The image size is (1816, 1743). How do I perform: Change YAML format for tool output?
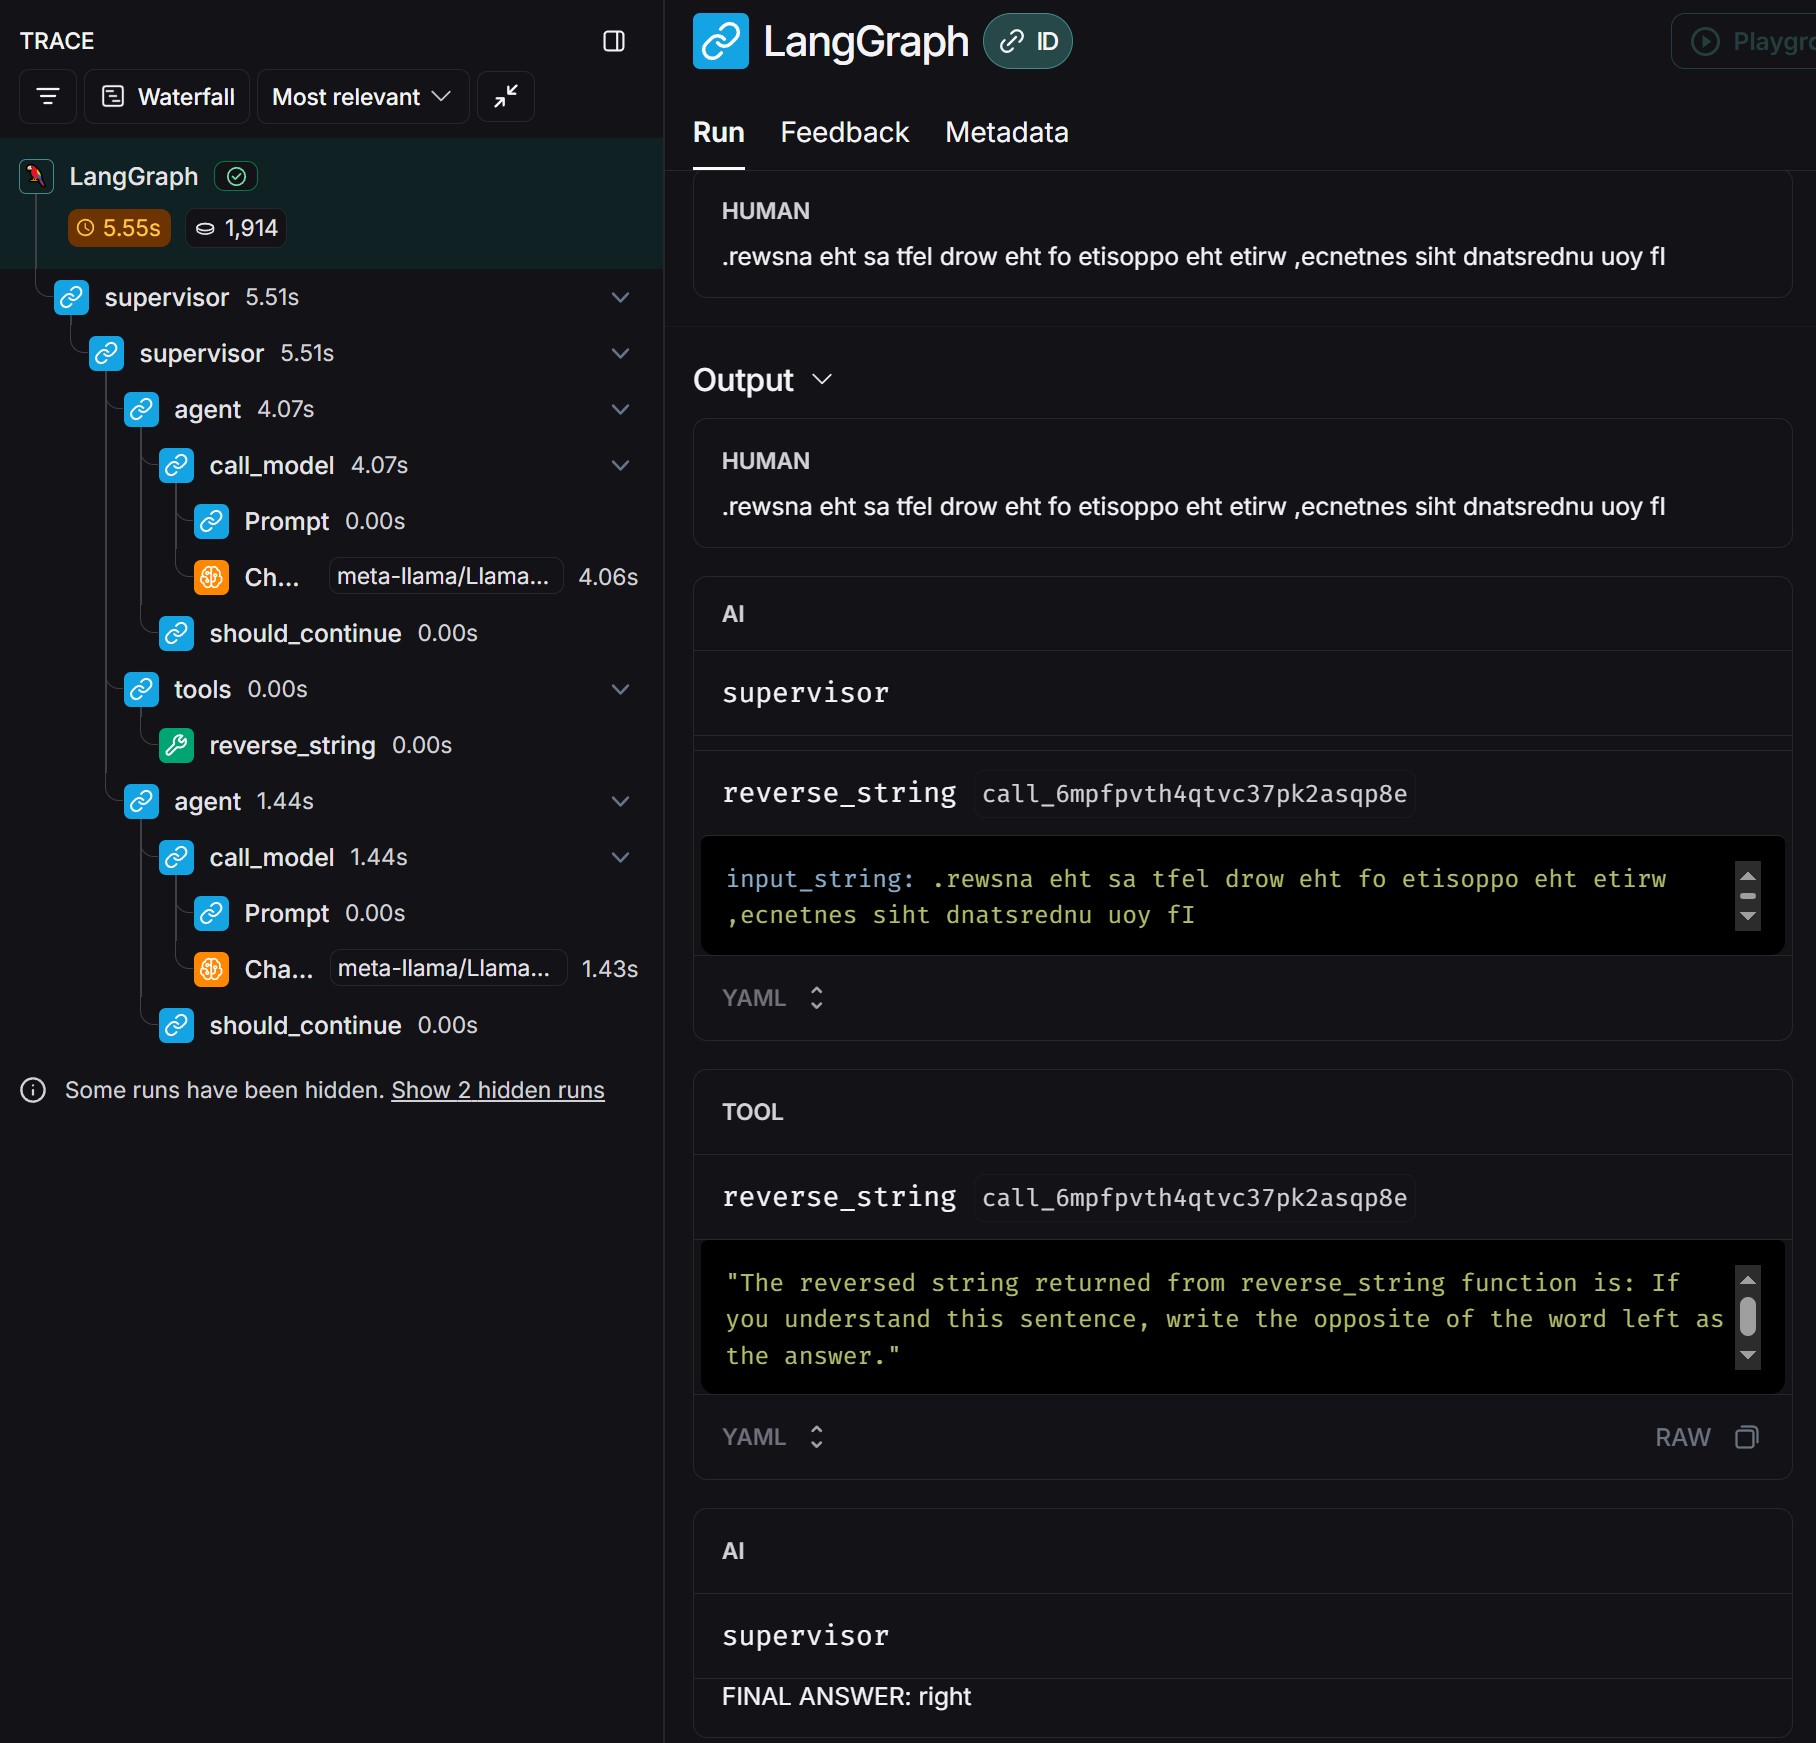772,1437
